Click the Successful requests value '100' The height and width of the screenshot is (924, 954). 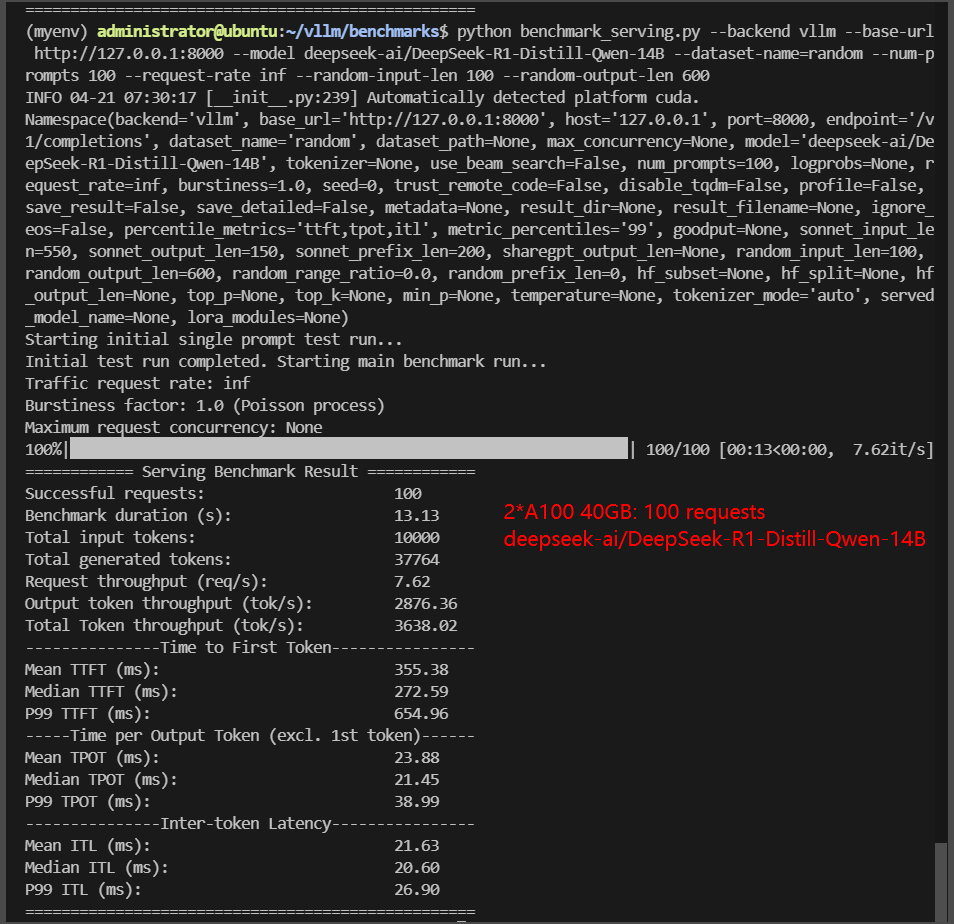tap(408, 493)
